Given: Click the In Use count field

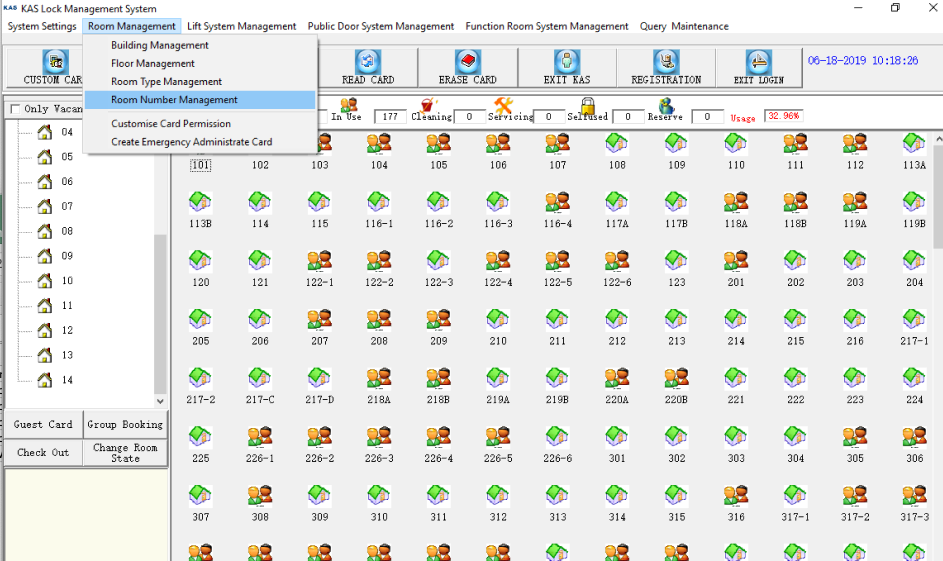Looking at the screenshot, I should coord(390,117).
